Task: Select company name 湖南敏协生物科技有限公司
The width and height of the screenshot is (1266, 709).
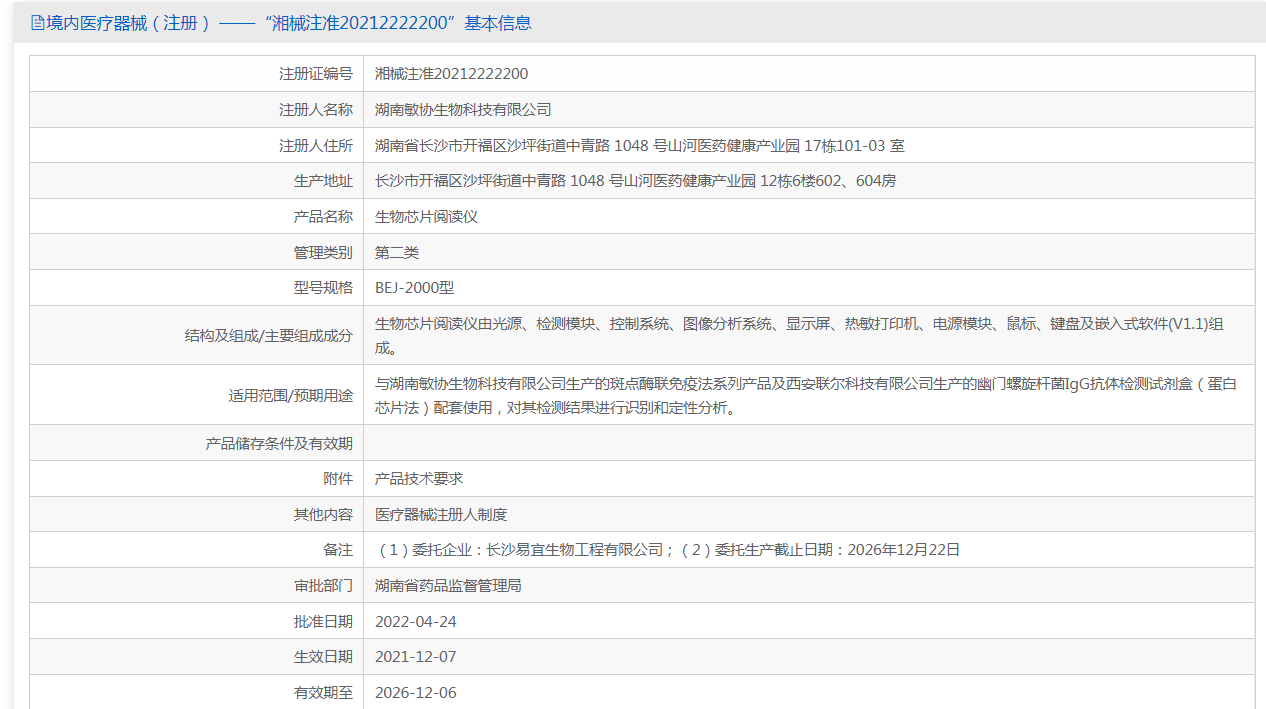Action: click(x=463, y=110)
